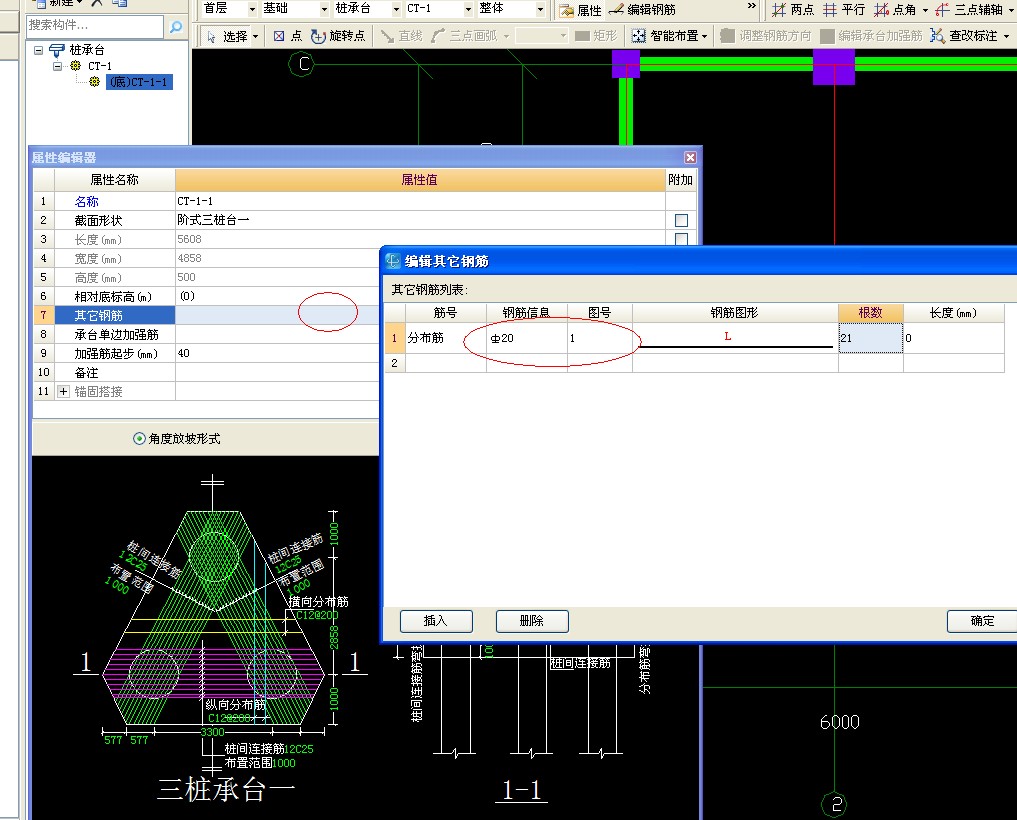The height and width of the screenshot is (820, 1017).
Task: Click the 根数 cell value 21
Action: pyautogui.click(x=870, y=338)
